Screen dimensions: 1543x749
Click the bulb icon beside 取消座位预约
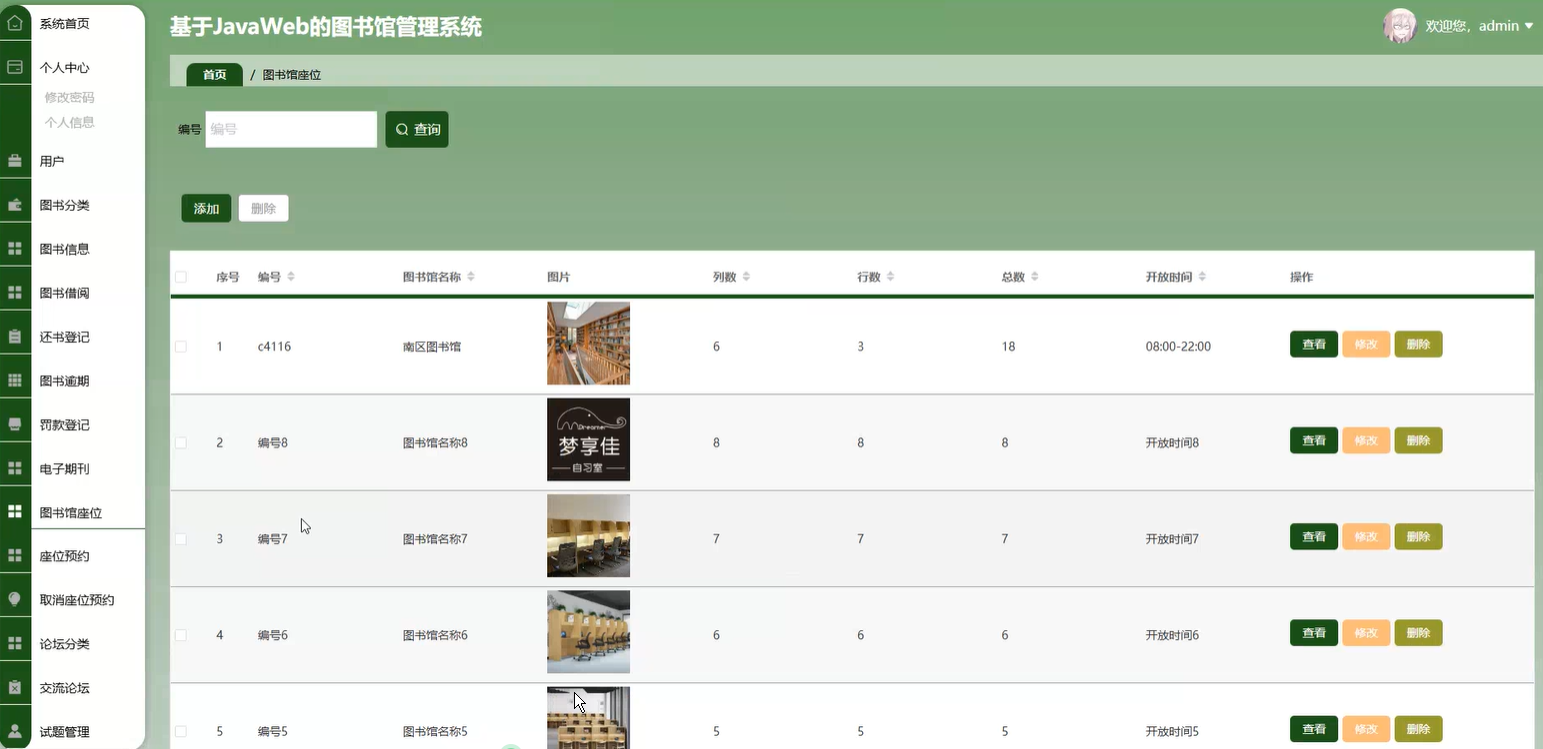click(x=15, y=600)
